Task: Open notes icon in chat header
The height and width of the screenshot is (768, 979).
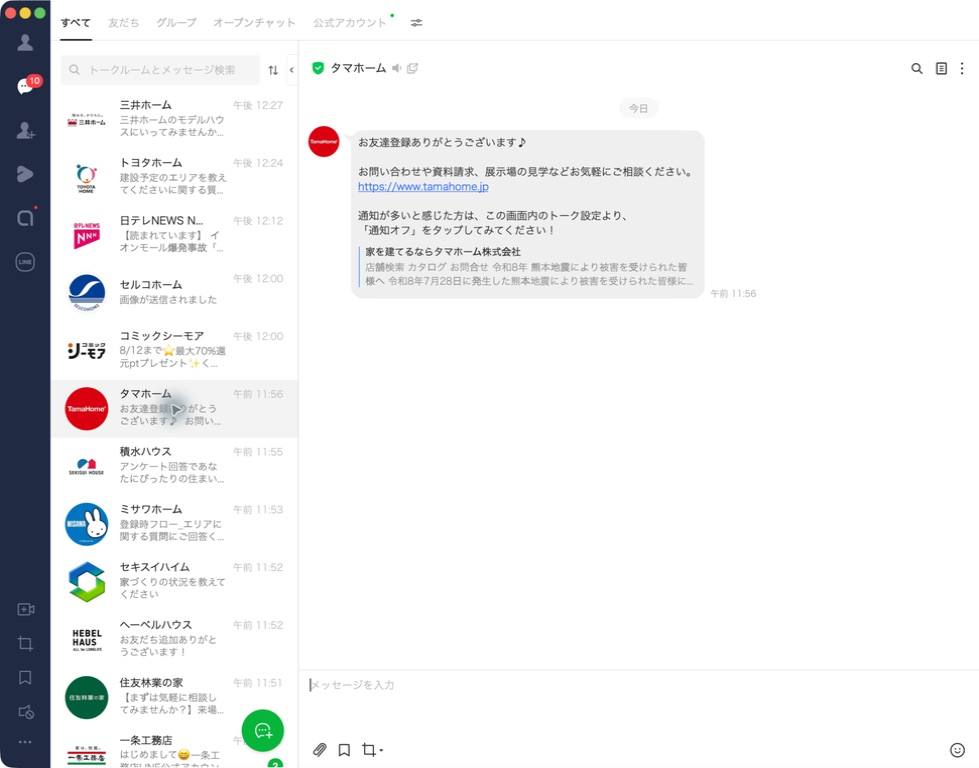Action: tap(941, 68)
